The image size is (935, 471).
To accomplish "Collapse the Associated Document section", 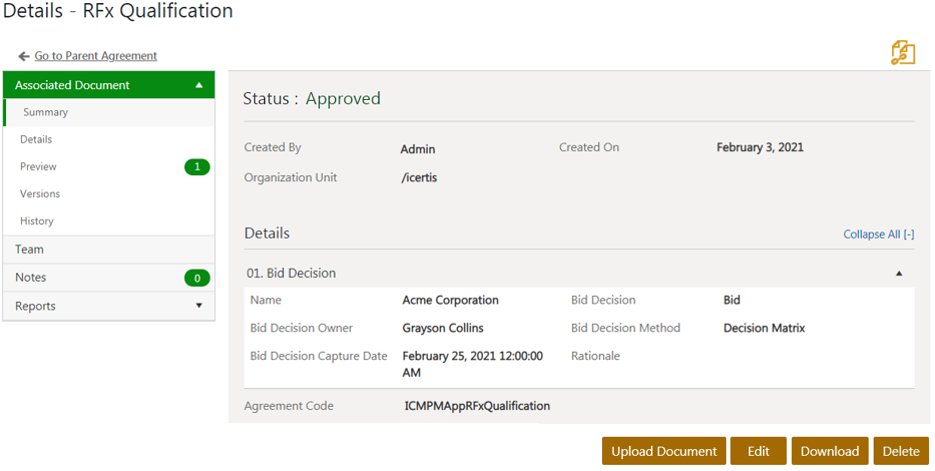I will pyautogui.click(x=199, y=86).
